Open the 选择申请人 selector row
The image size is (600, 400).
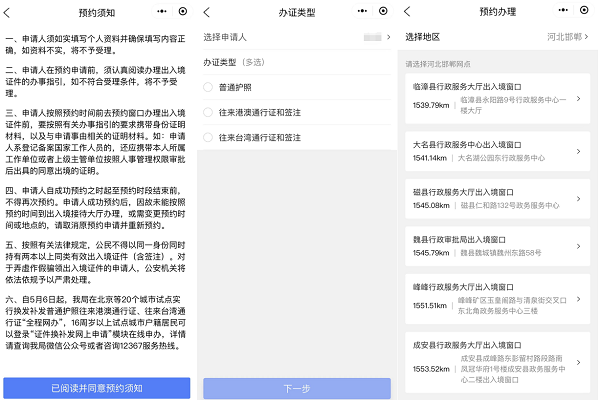tap(297, 37)
